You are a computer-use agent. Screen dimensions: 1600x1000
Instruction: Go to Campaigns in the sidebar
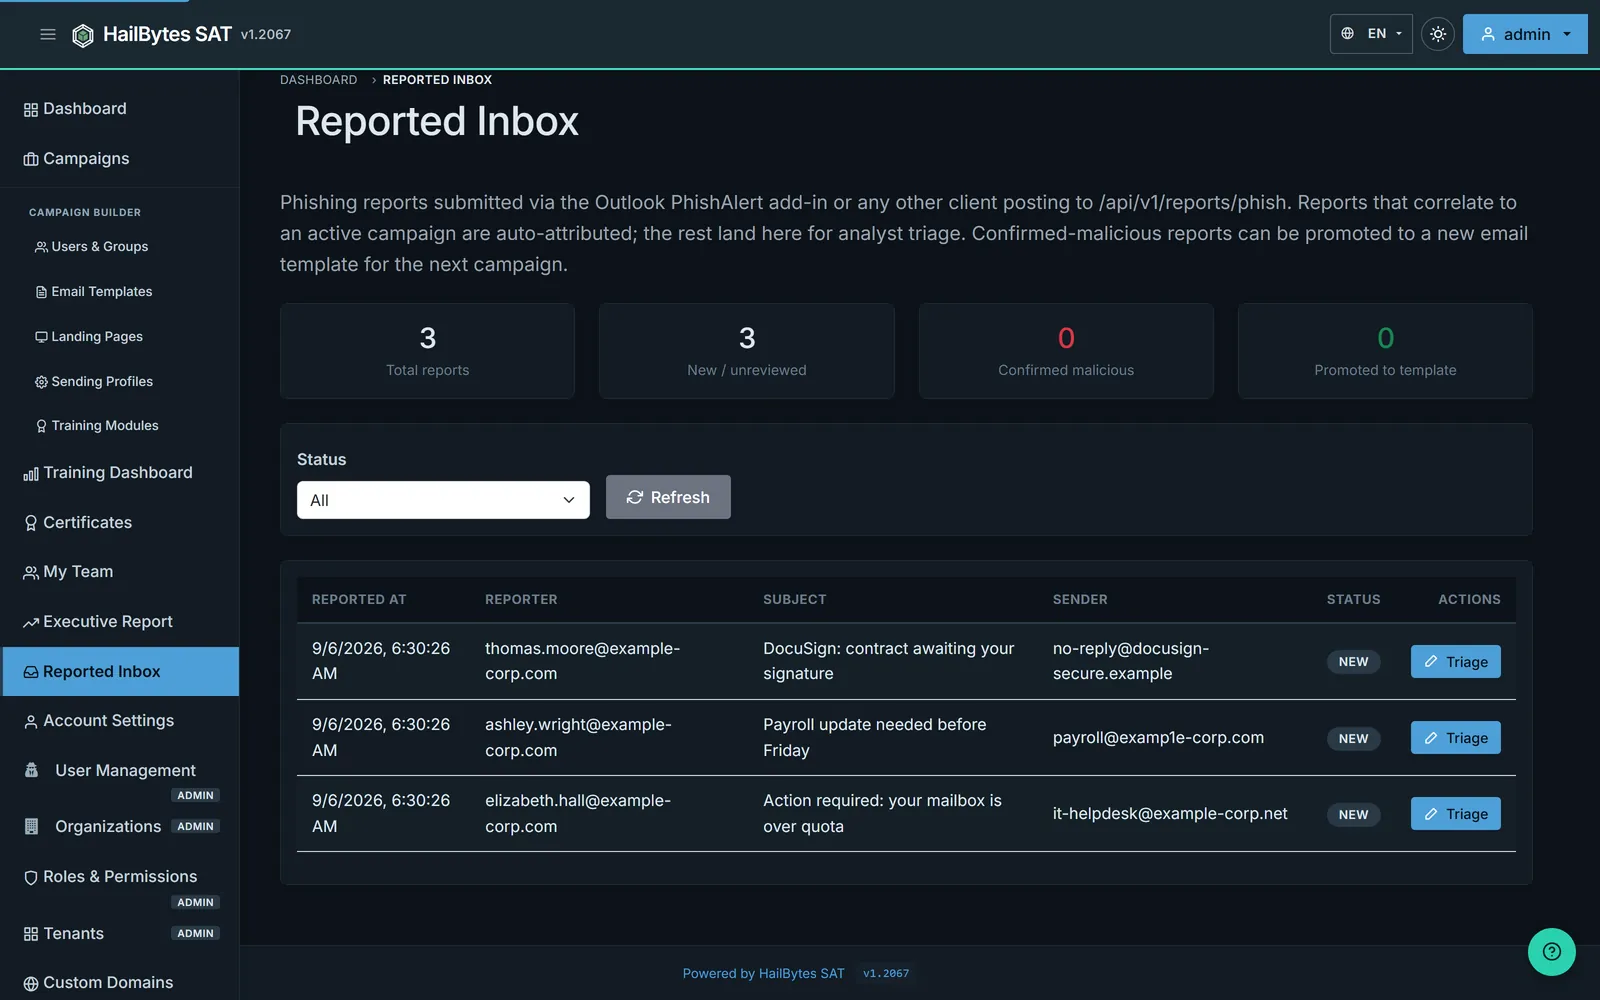click(x=120, y=159)
